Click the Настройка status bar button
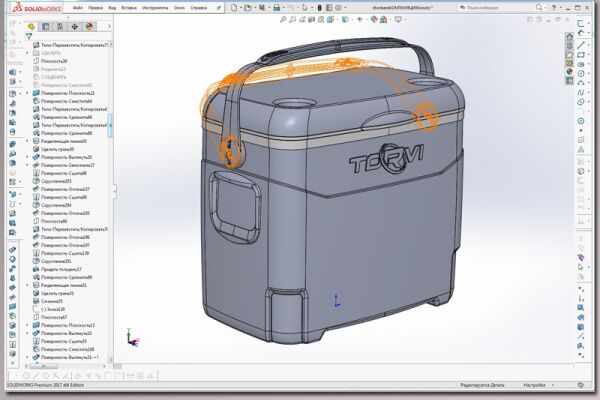This screenshot has height=400, width=600. (534, 385)
